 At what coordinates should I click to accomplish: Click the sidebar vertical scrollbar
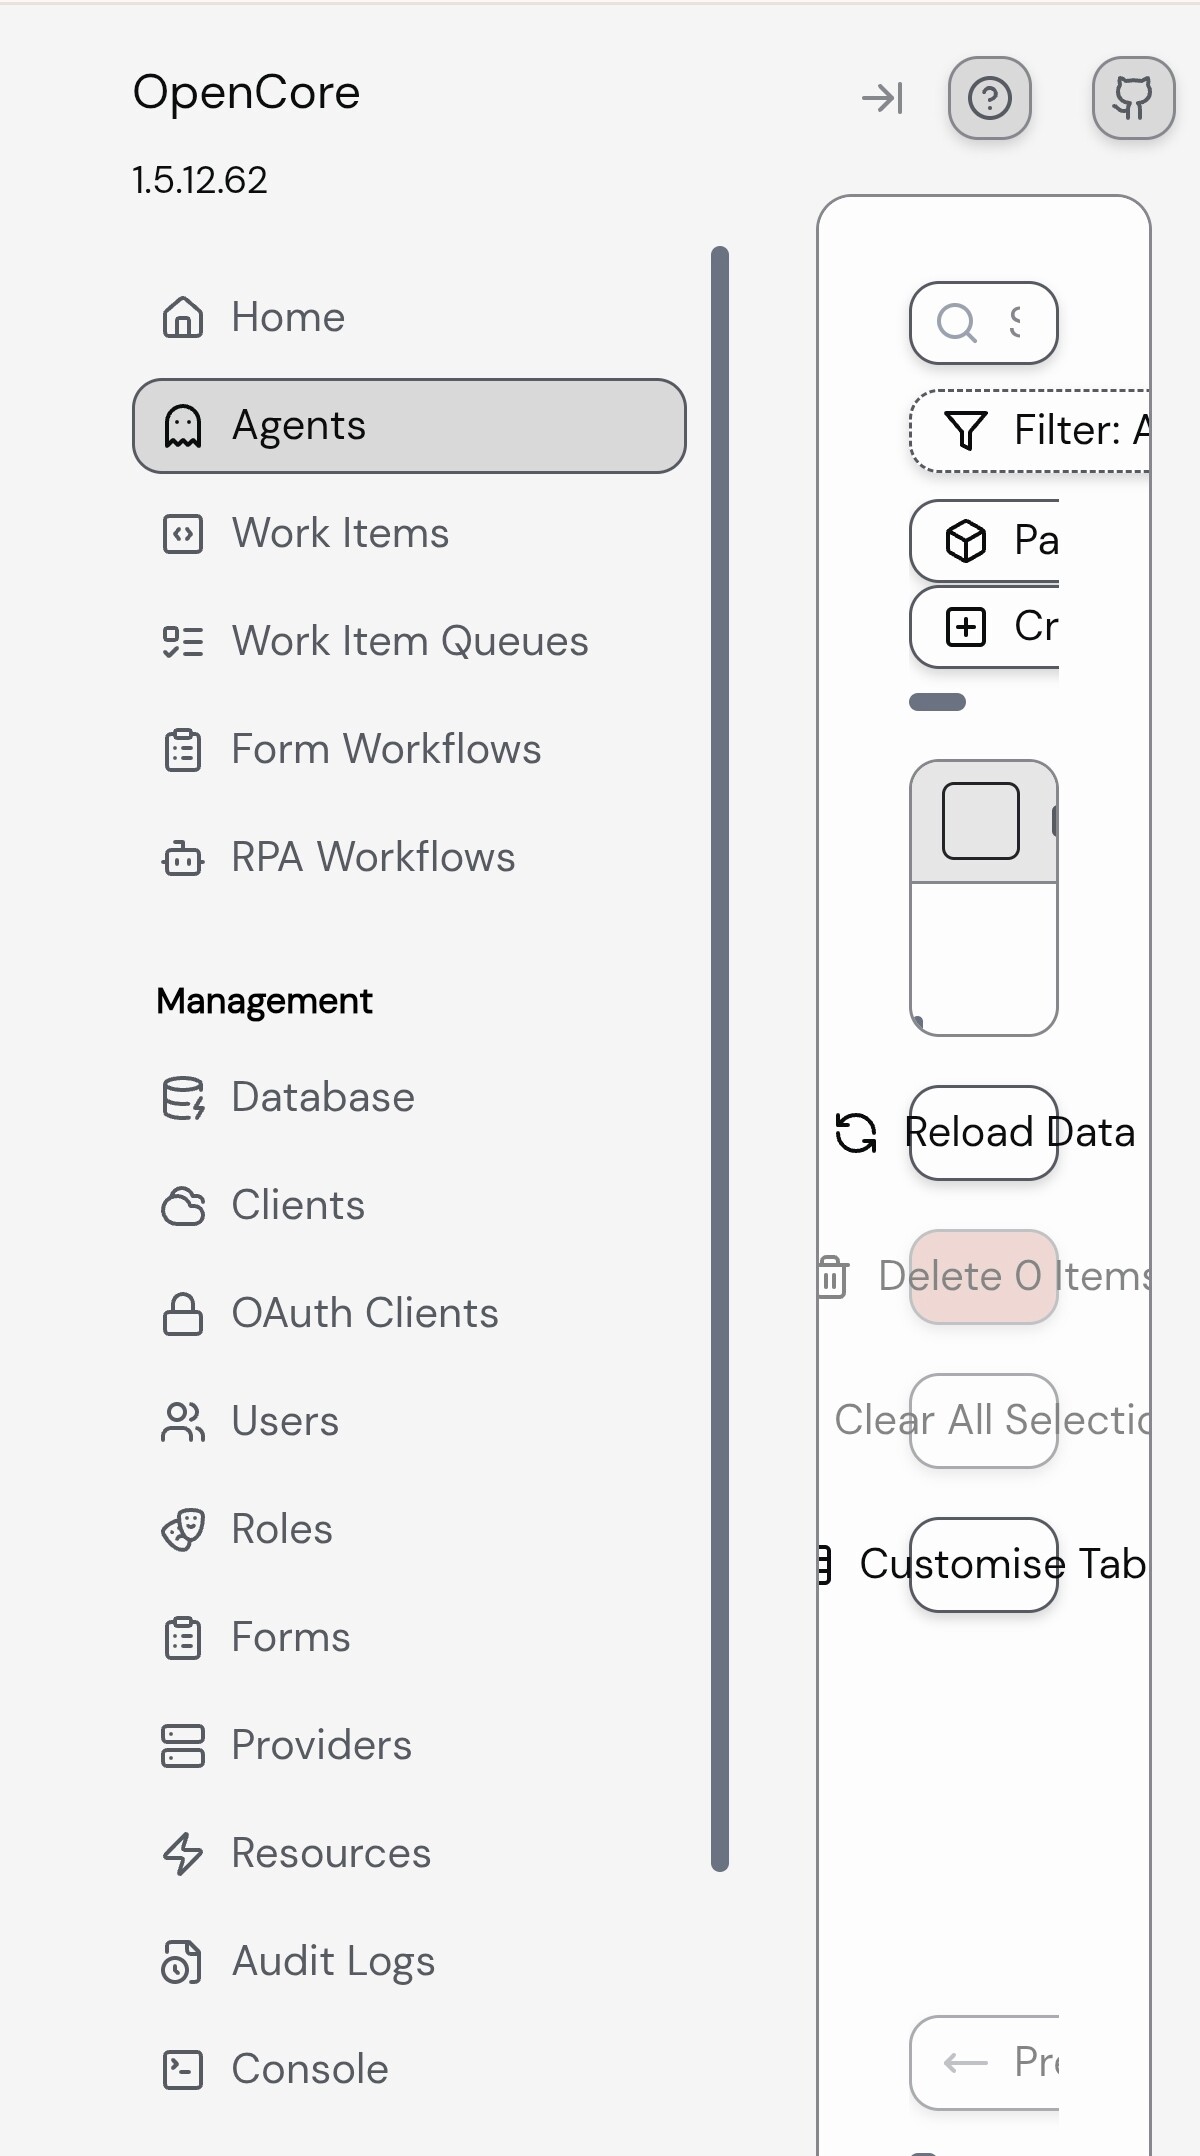click(720, 1058)
